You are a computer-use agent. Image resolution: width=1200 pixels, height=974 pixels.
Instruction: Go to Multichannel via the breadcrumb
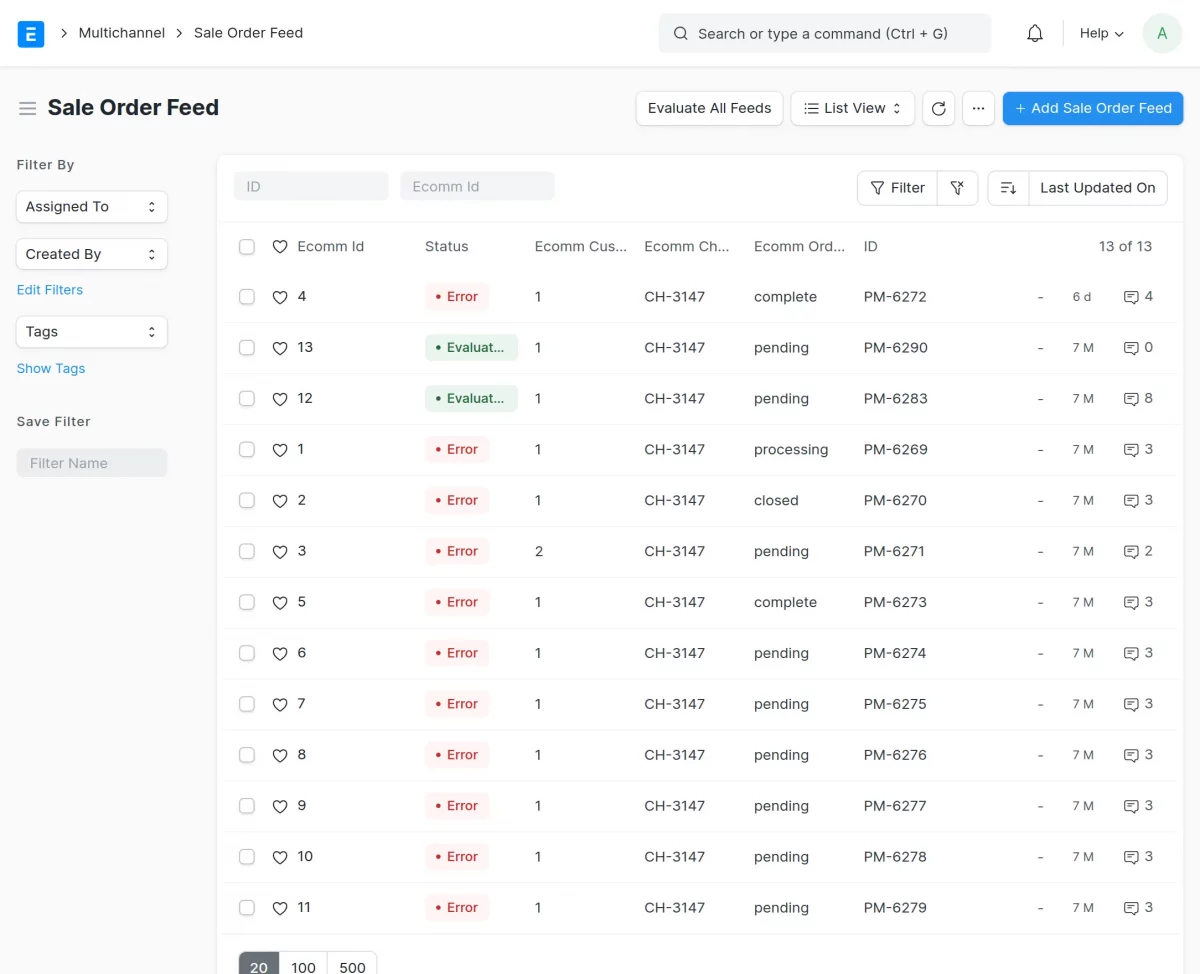click(121, 32)
